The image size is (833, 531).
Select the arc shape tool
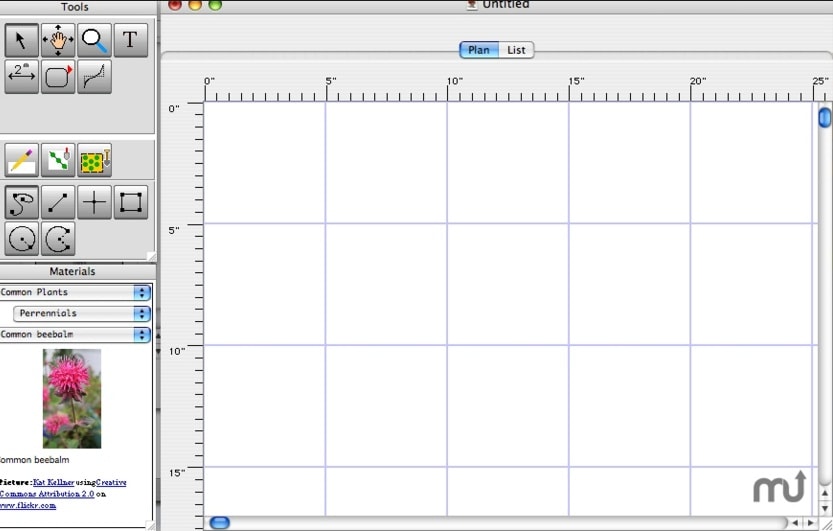[58, 238]
